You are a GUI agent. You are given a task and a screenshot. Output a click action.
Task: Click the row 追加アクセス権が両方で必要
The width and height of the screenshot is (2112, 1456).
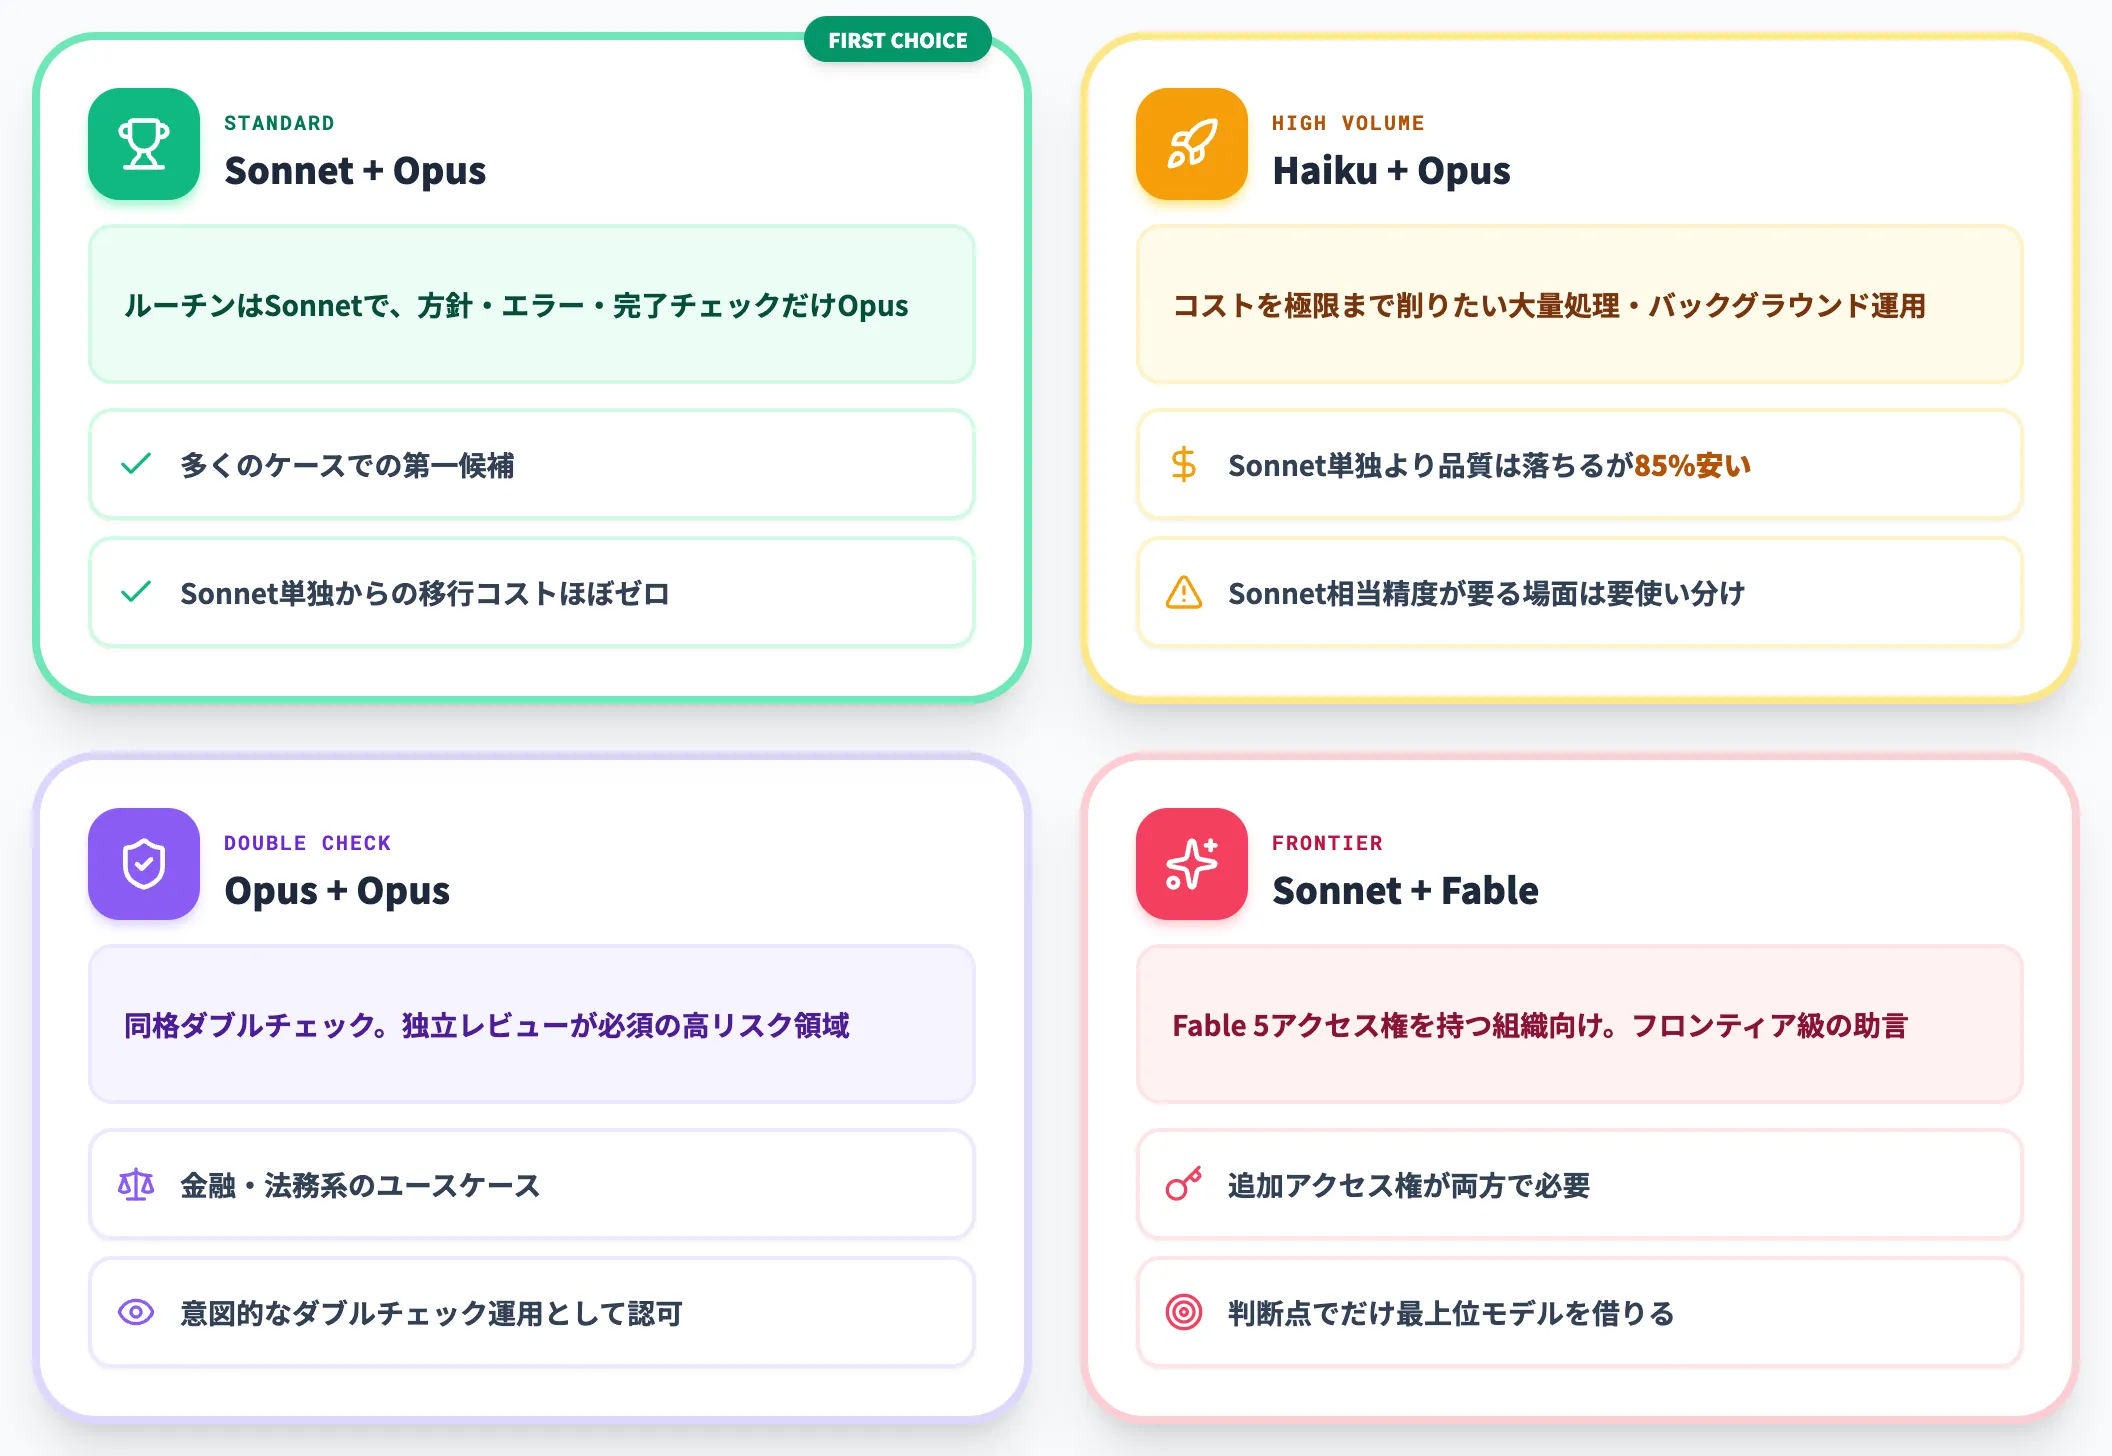coord(1580,1184)
